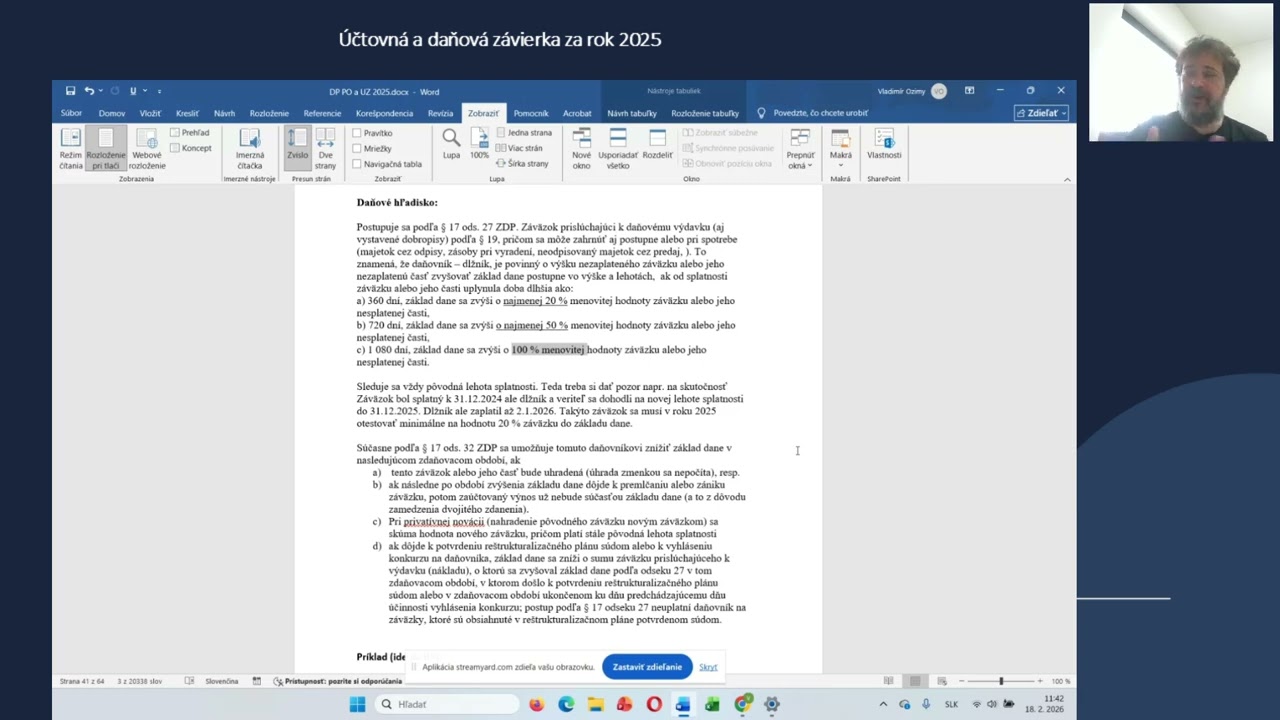Open the Rozloženie tabuľky tab
The image size is (1280, 720).
(705, 113)
